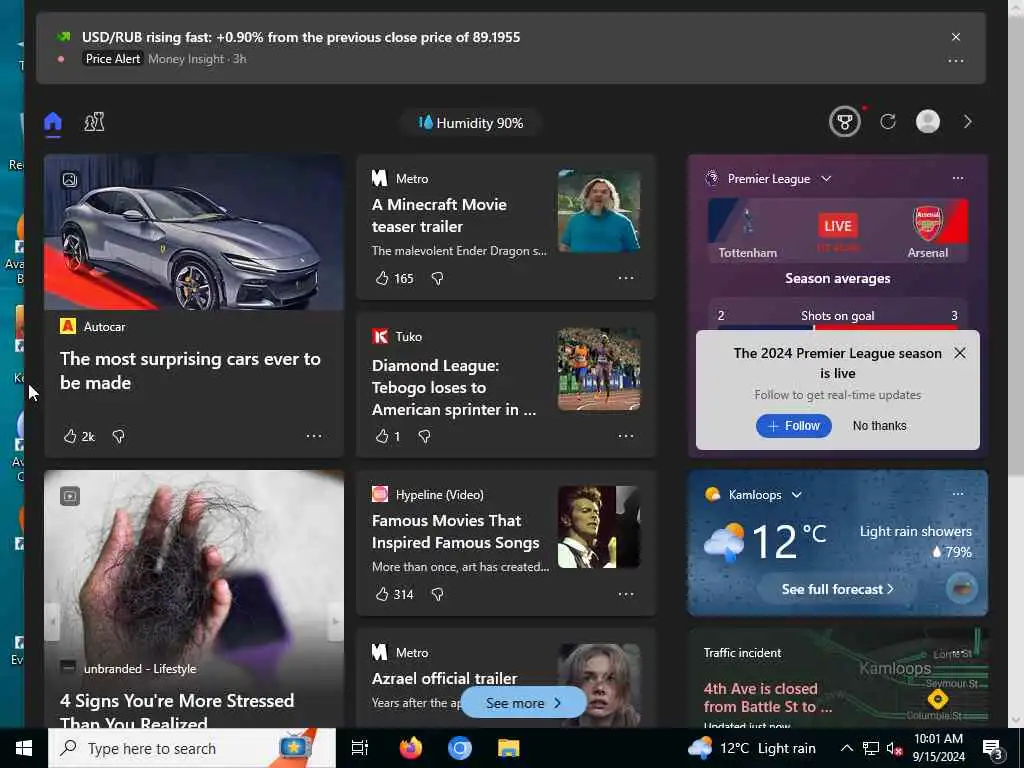
Task: Click See full forecast link
Action: [837, 589]
